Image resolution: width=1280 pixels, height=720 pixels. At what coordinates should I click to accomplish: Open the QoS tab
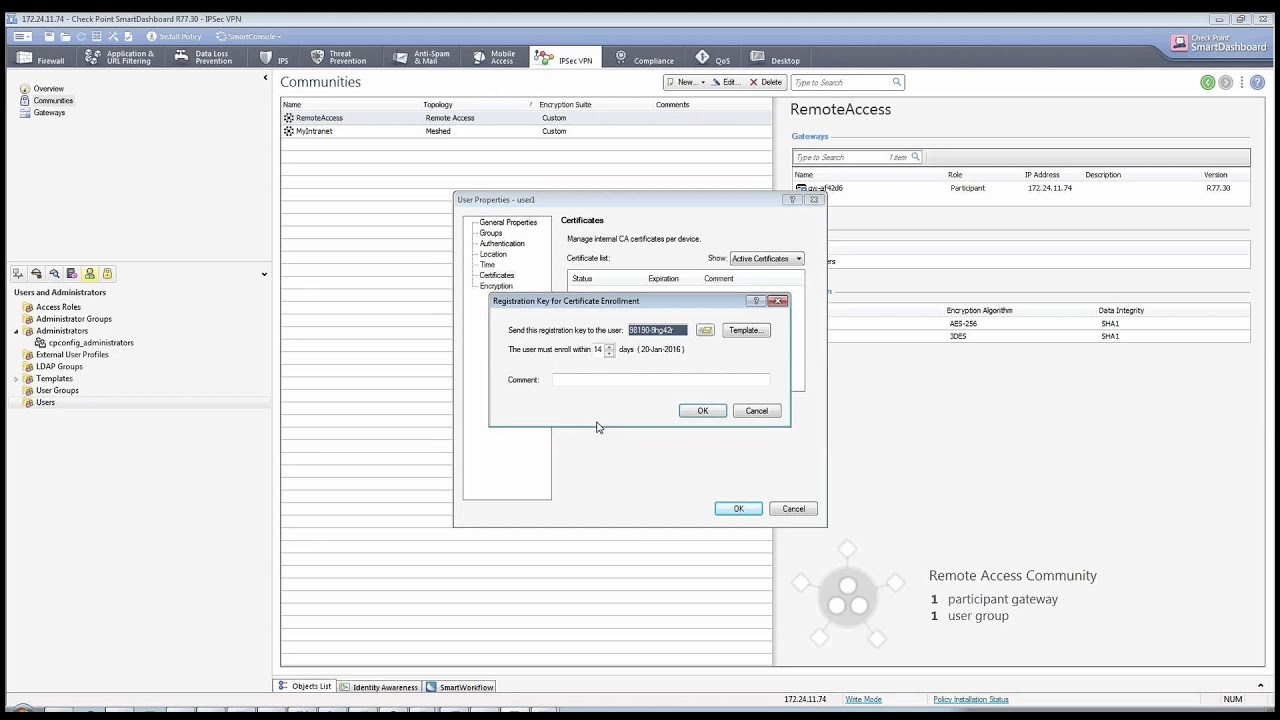pyautogui.click(x=714, y=58)
